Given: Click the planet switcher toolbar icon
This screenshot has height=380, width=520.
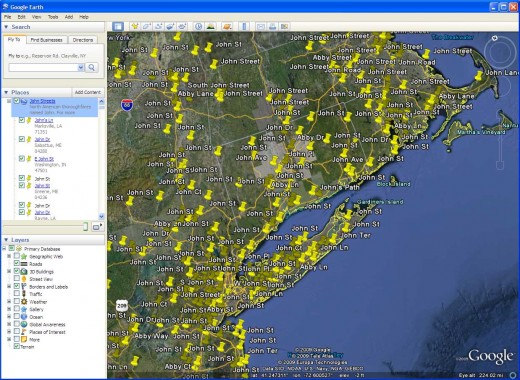Looking at the screenshot, I should (x=227, y=26).
